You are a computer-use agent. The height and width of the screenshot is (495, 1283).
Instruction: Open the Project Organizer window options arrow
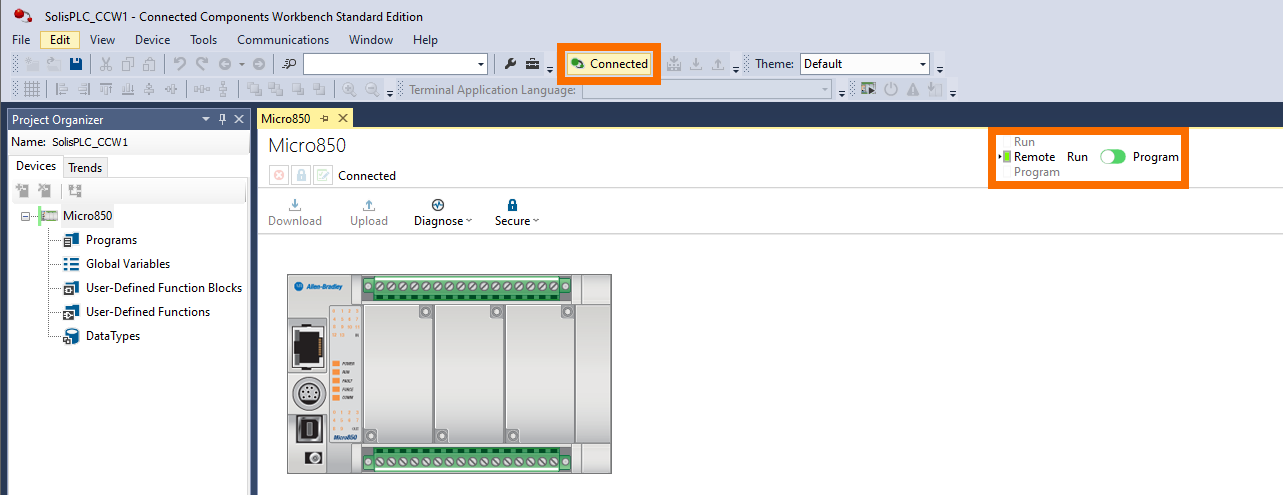pos(206,119)
